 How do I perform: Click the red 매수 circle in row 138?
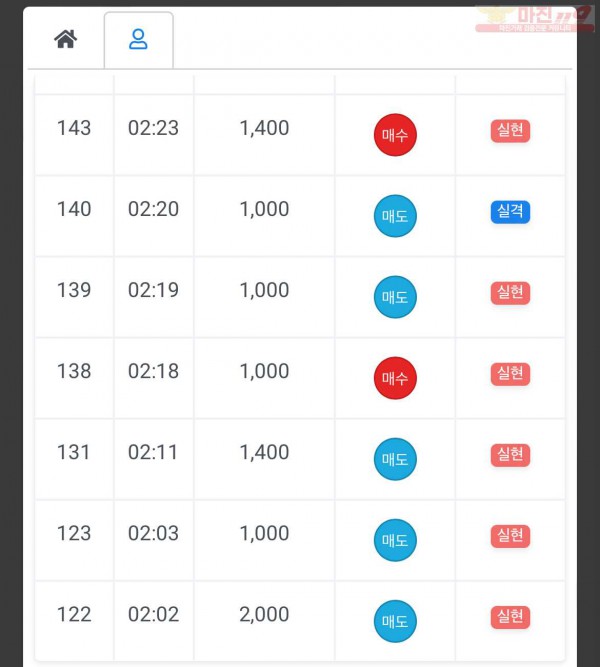point(395,378)
